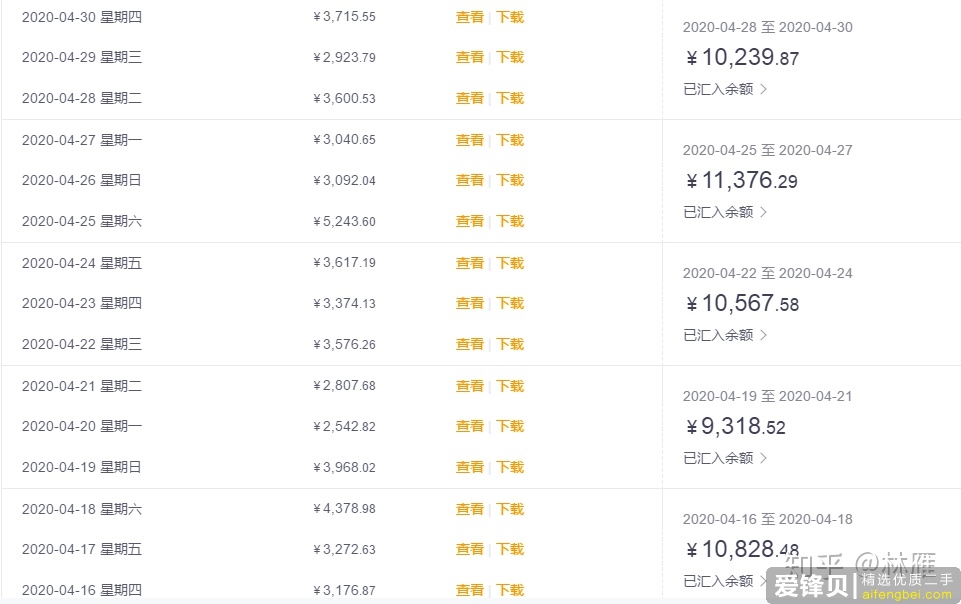
Task: View the 2020-04-19 星期日 entry
Action: coord(470,467)
